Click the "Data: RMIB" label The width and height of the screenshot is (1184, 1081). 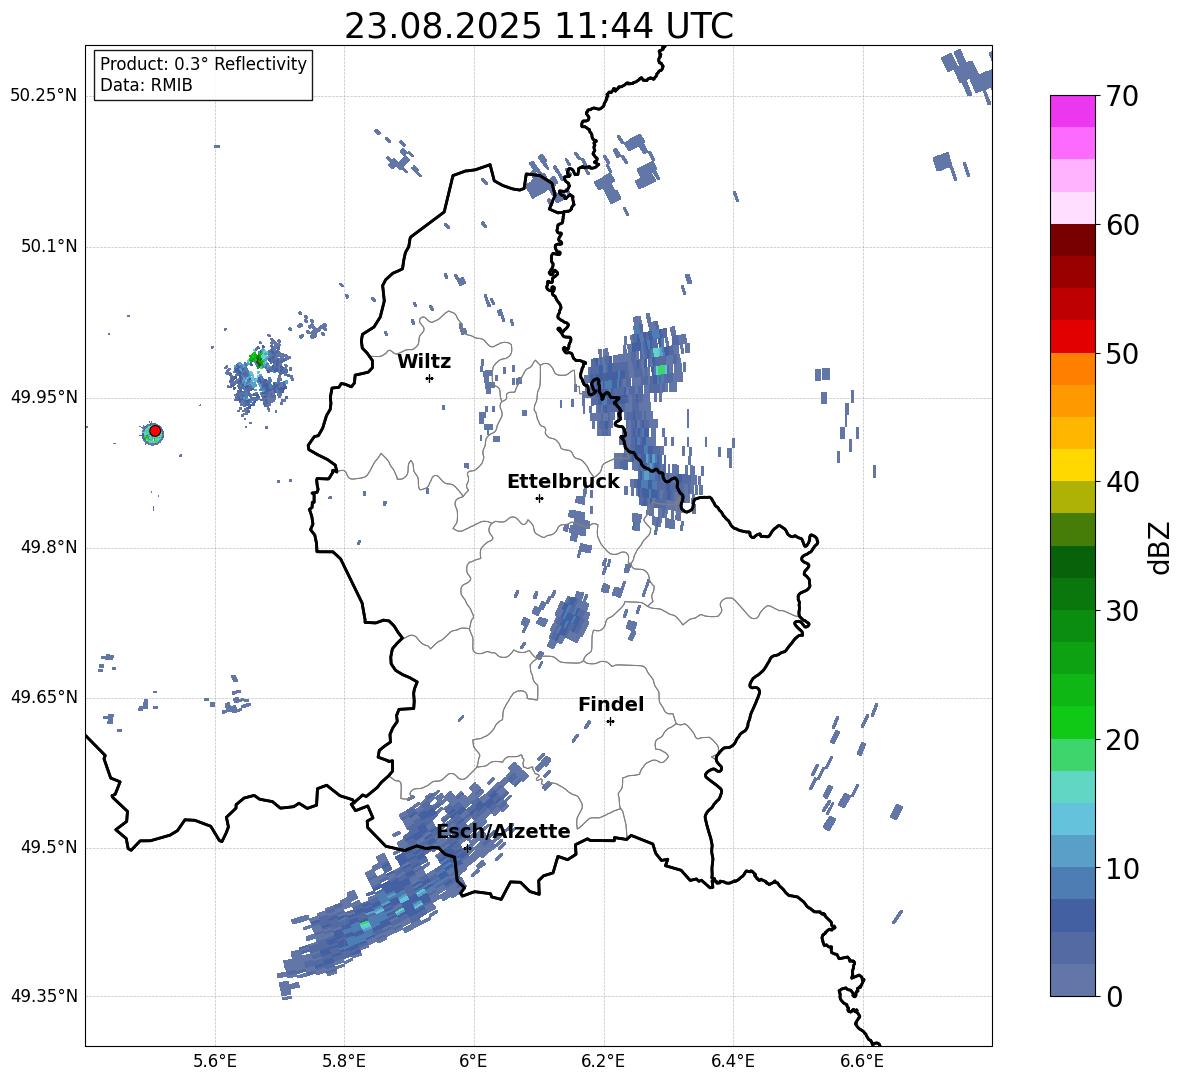pyautogui.click(x=146, y=85)
